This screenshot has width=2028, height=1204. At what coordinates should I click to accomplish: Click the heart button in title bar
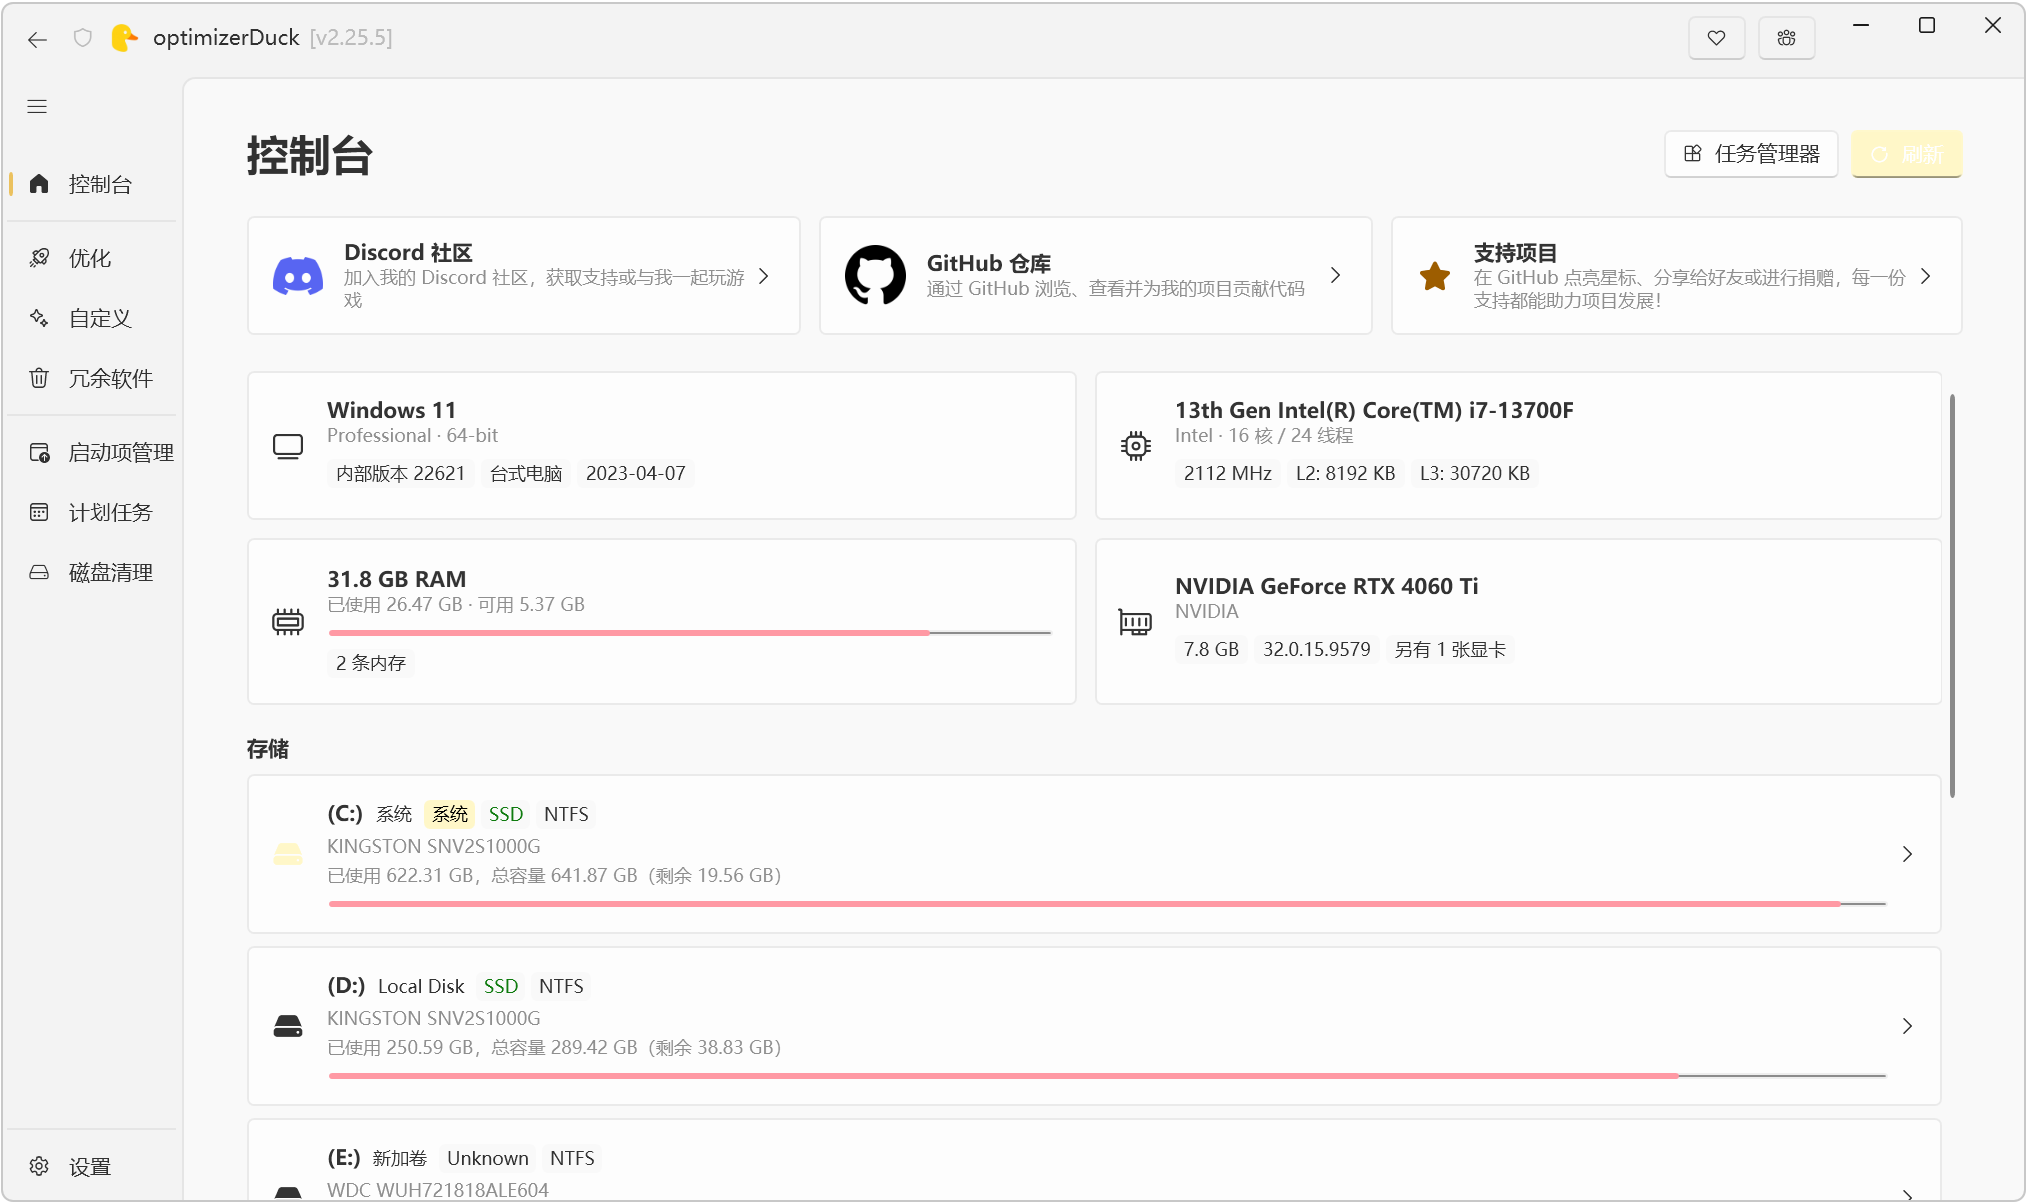click(x=1716, y=38)
